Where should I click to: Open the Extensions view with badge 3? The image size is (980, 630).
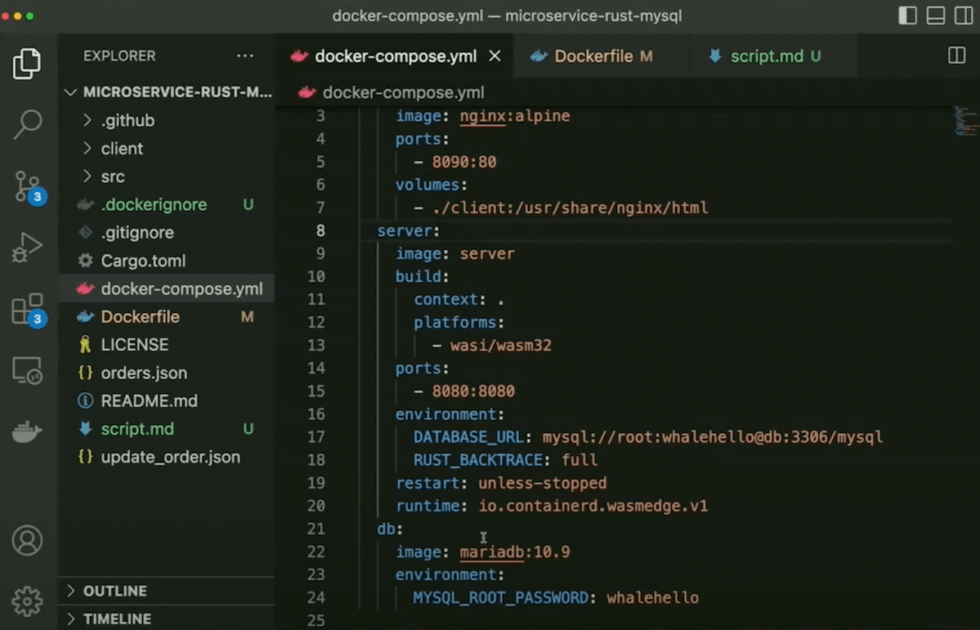coord(28,310)
